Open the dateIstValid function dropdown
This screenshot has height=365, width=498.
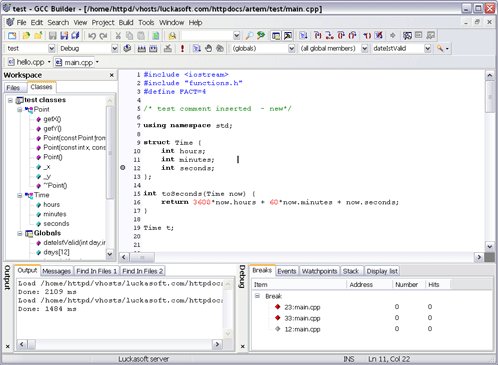click(x=427, y=49)
